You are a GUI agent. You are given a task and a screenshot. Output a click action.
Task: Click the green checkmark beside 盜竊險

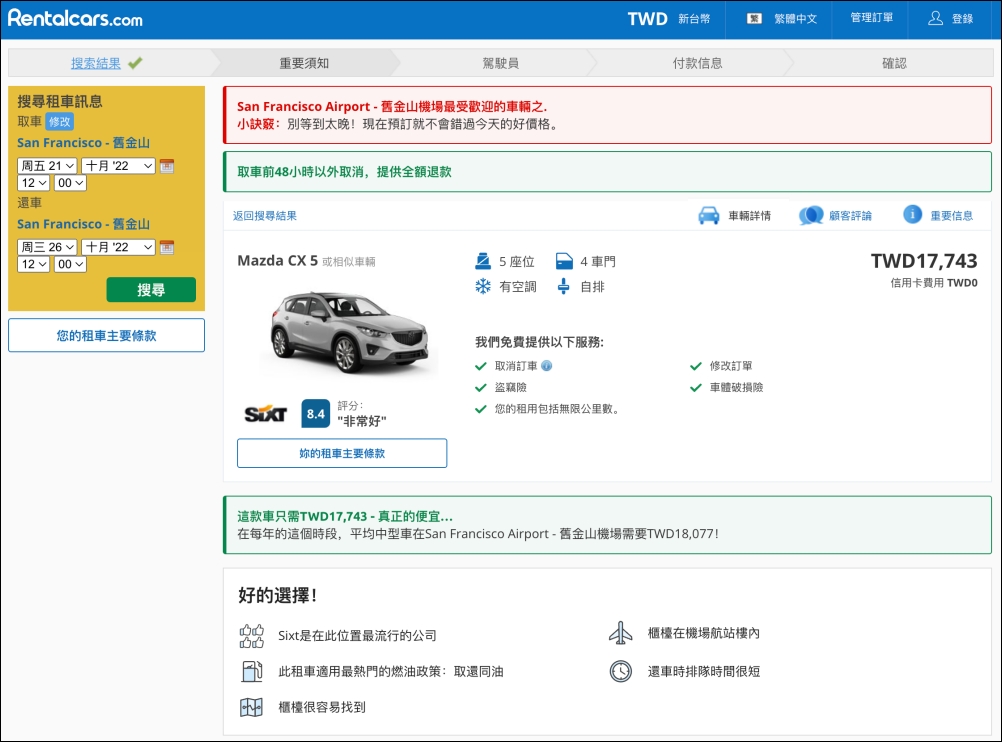(x=481, y=387)
